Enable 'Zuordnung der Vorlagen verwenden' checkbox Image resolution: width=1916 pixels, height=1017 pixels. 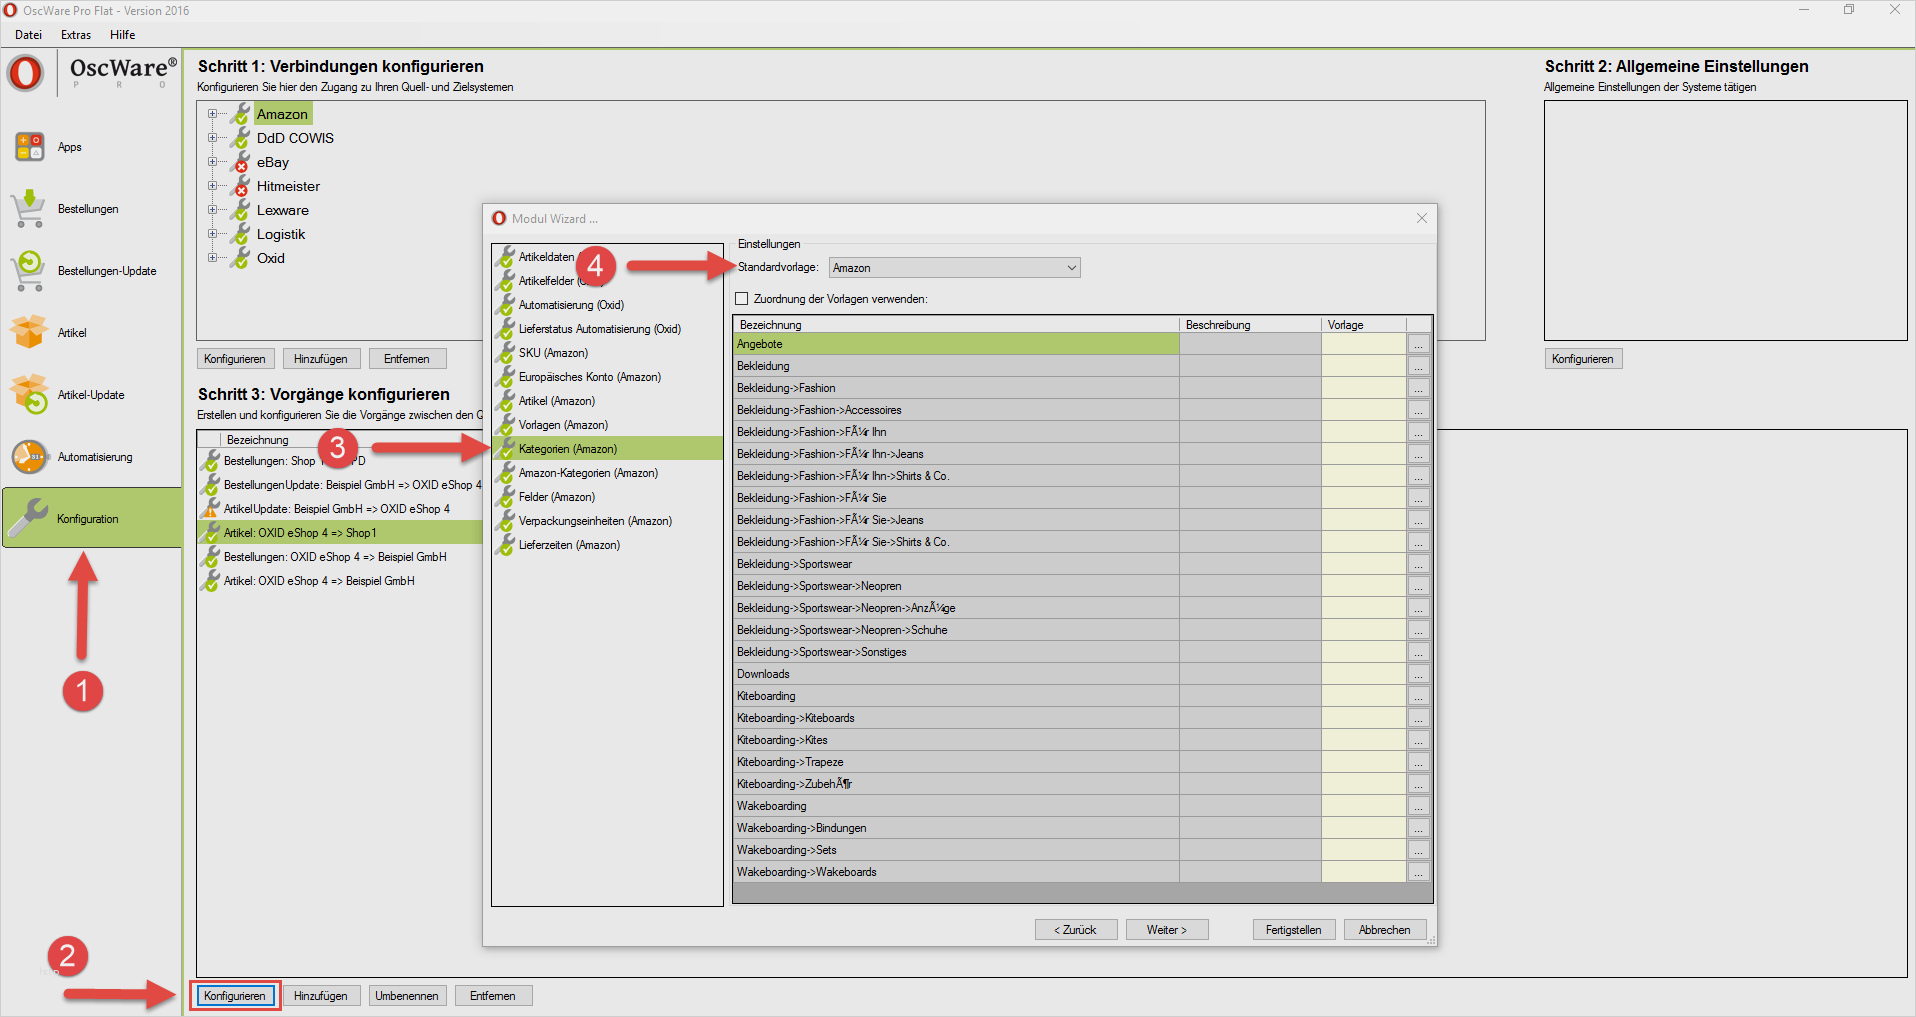(x=742, y=299)
